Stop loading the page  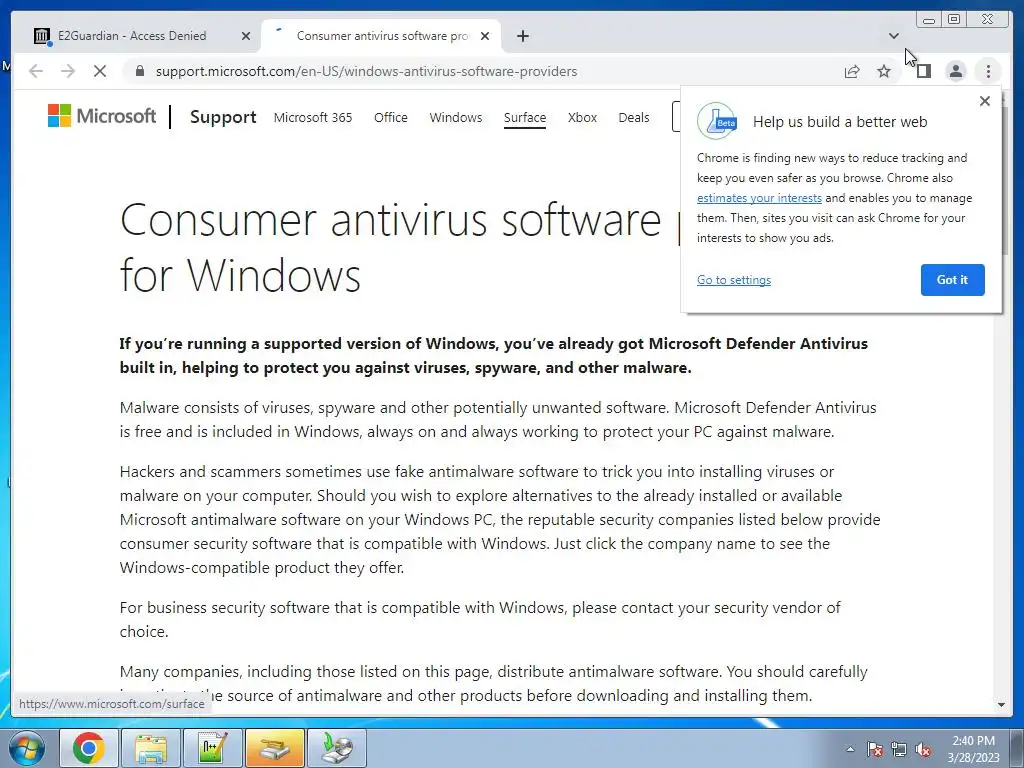coord(100,71)
